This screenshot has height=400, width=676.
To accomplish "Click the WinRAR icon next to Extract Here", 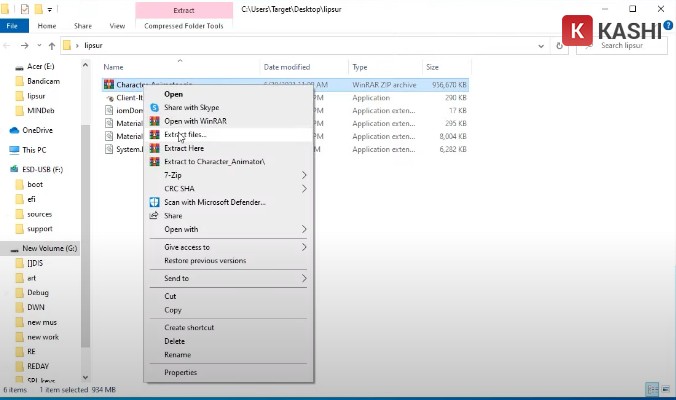I will (x=154, y=148).
